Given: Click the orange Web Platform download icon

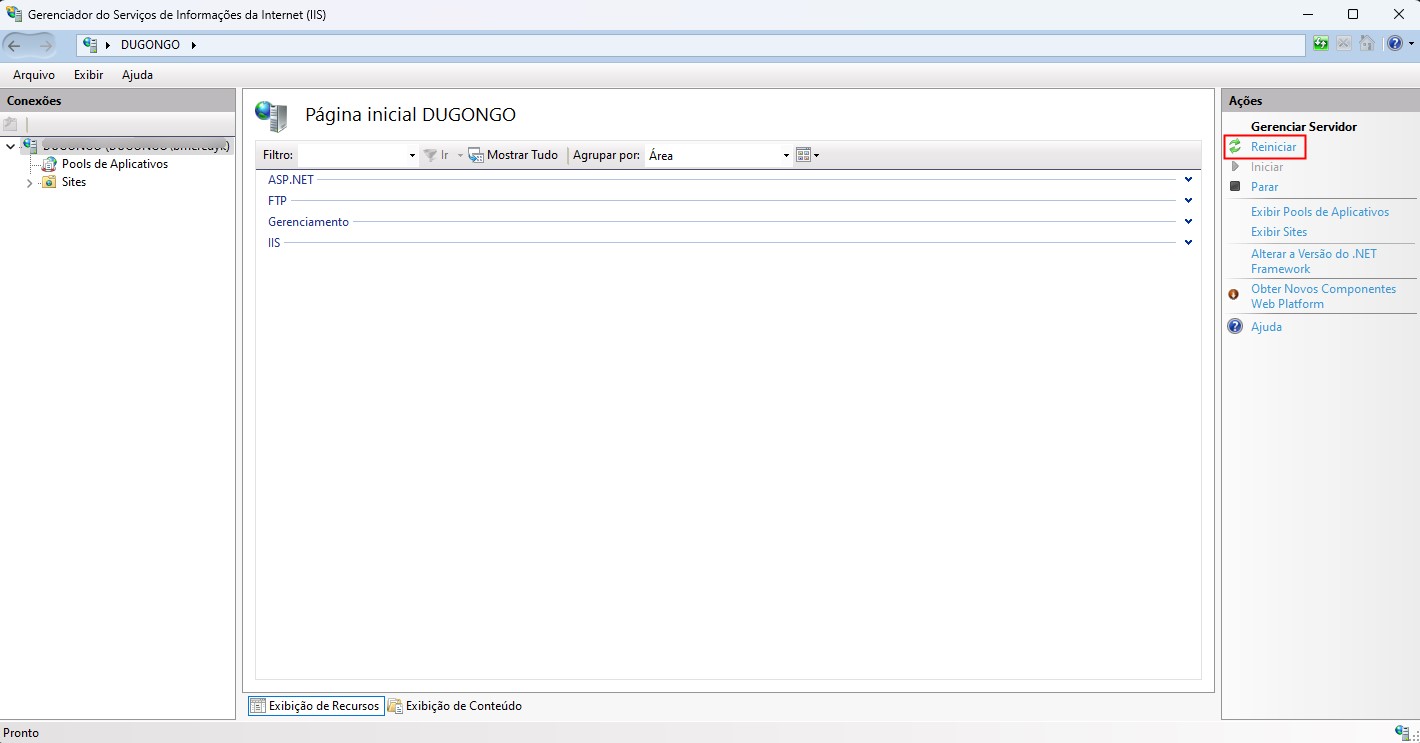Looking at the screenshot, I should (1234, 294).
